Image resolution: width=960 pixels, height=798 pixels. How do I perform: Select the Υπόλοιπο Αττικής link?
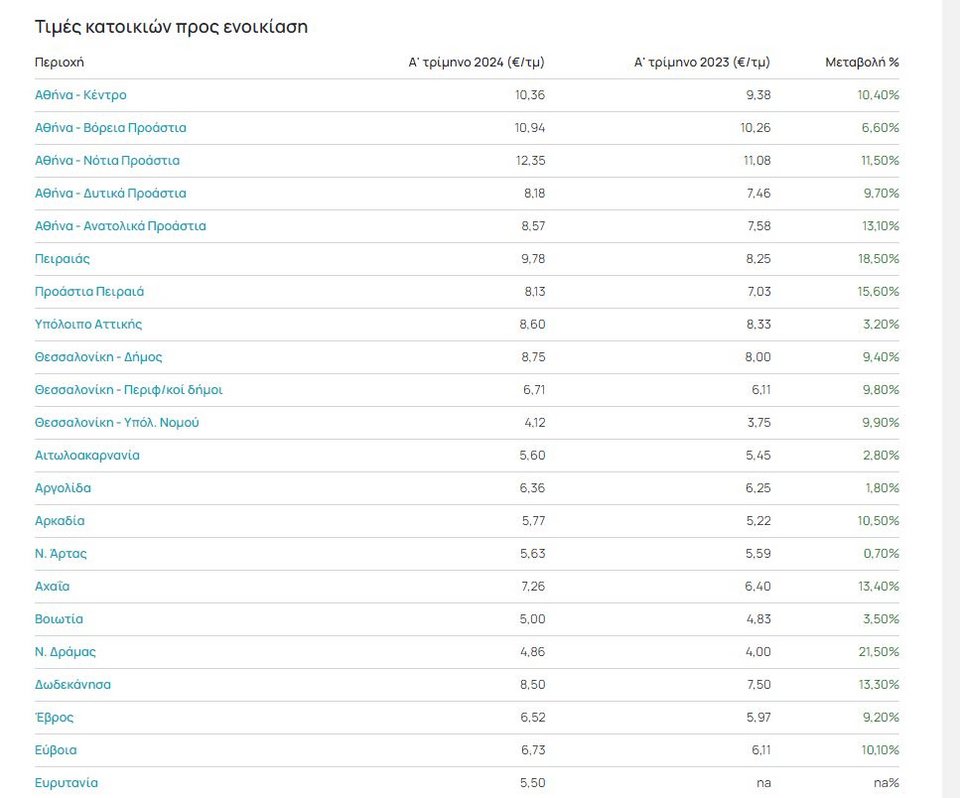88,324
